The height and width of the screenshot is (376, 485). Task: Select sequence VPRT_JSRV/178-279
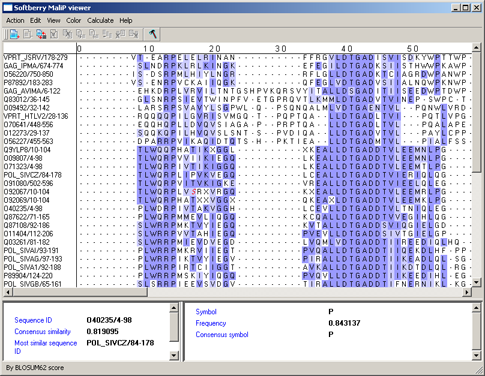[x=36, y=57]
